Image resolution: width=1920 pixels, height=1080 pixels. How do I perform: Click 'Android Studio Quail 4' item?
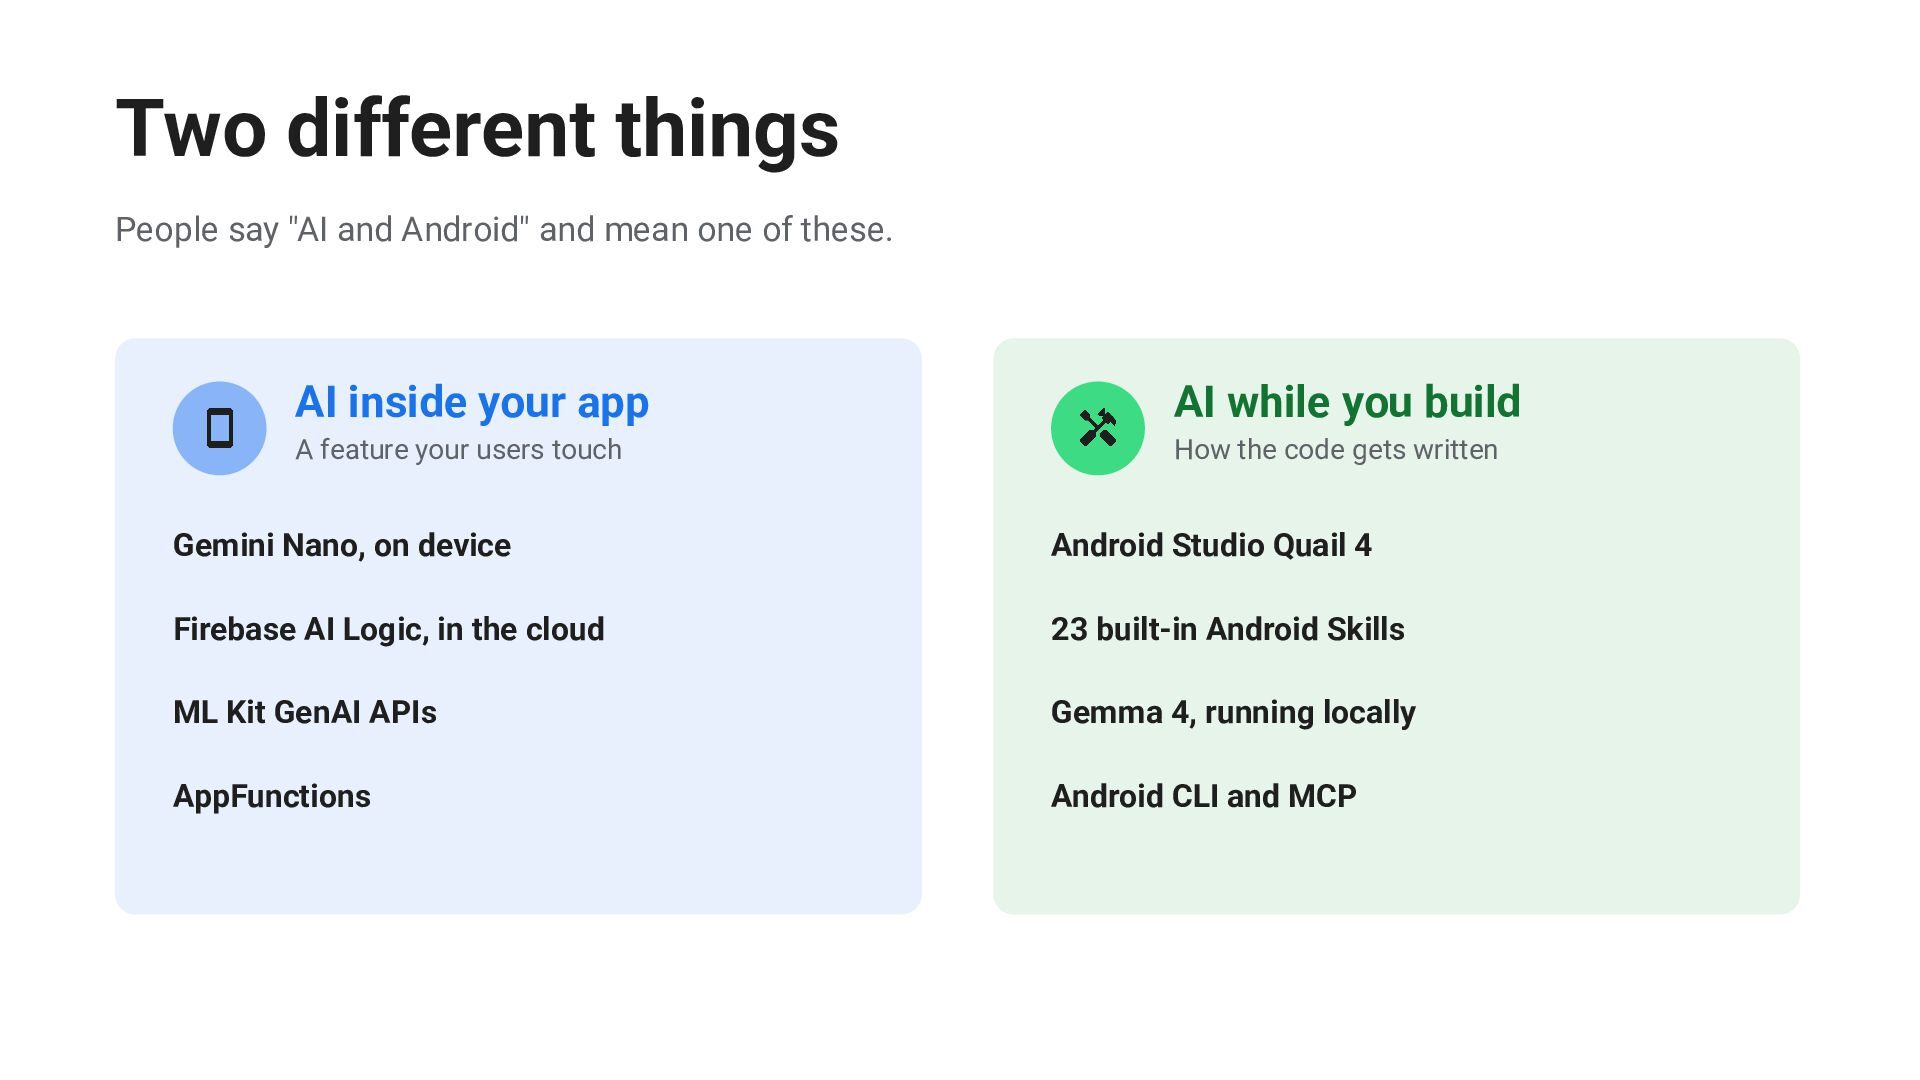point(1211,545)
